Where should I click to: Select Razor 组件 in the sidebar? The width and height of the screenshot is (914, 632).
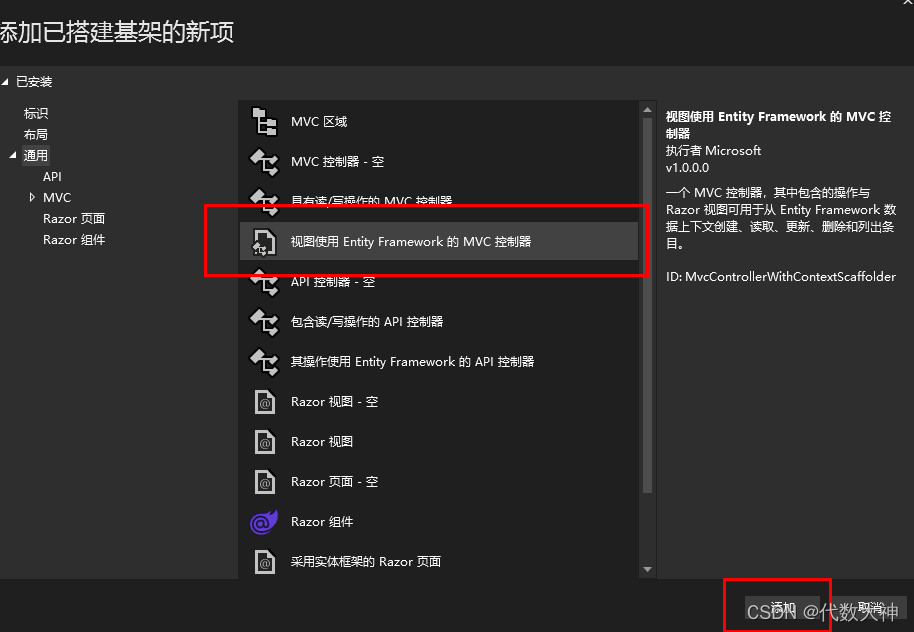(74, 239)
